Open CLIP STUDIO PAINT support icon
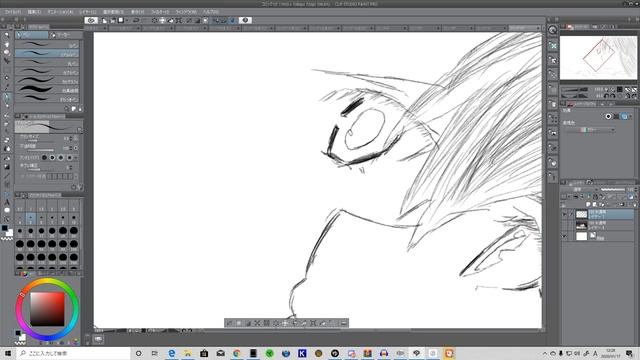This screenshot has height=360, width=640. coord(245,20)
